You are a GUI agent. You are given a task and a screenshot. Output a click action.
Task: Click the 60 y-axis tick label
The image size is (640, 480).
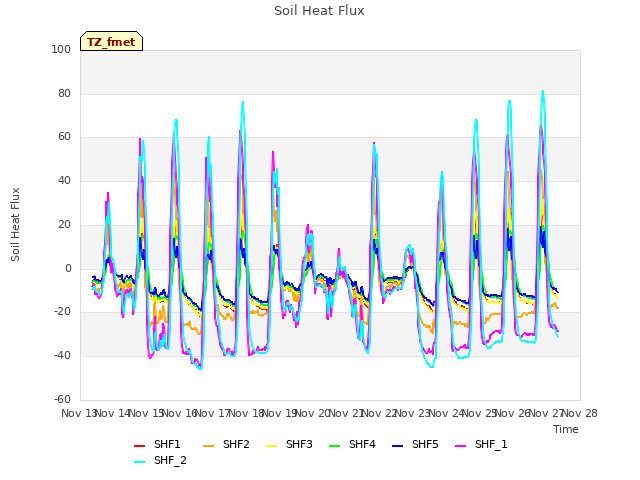click(x=64, y=137)
